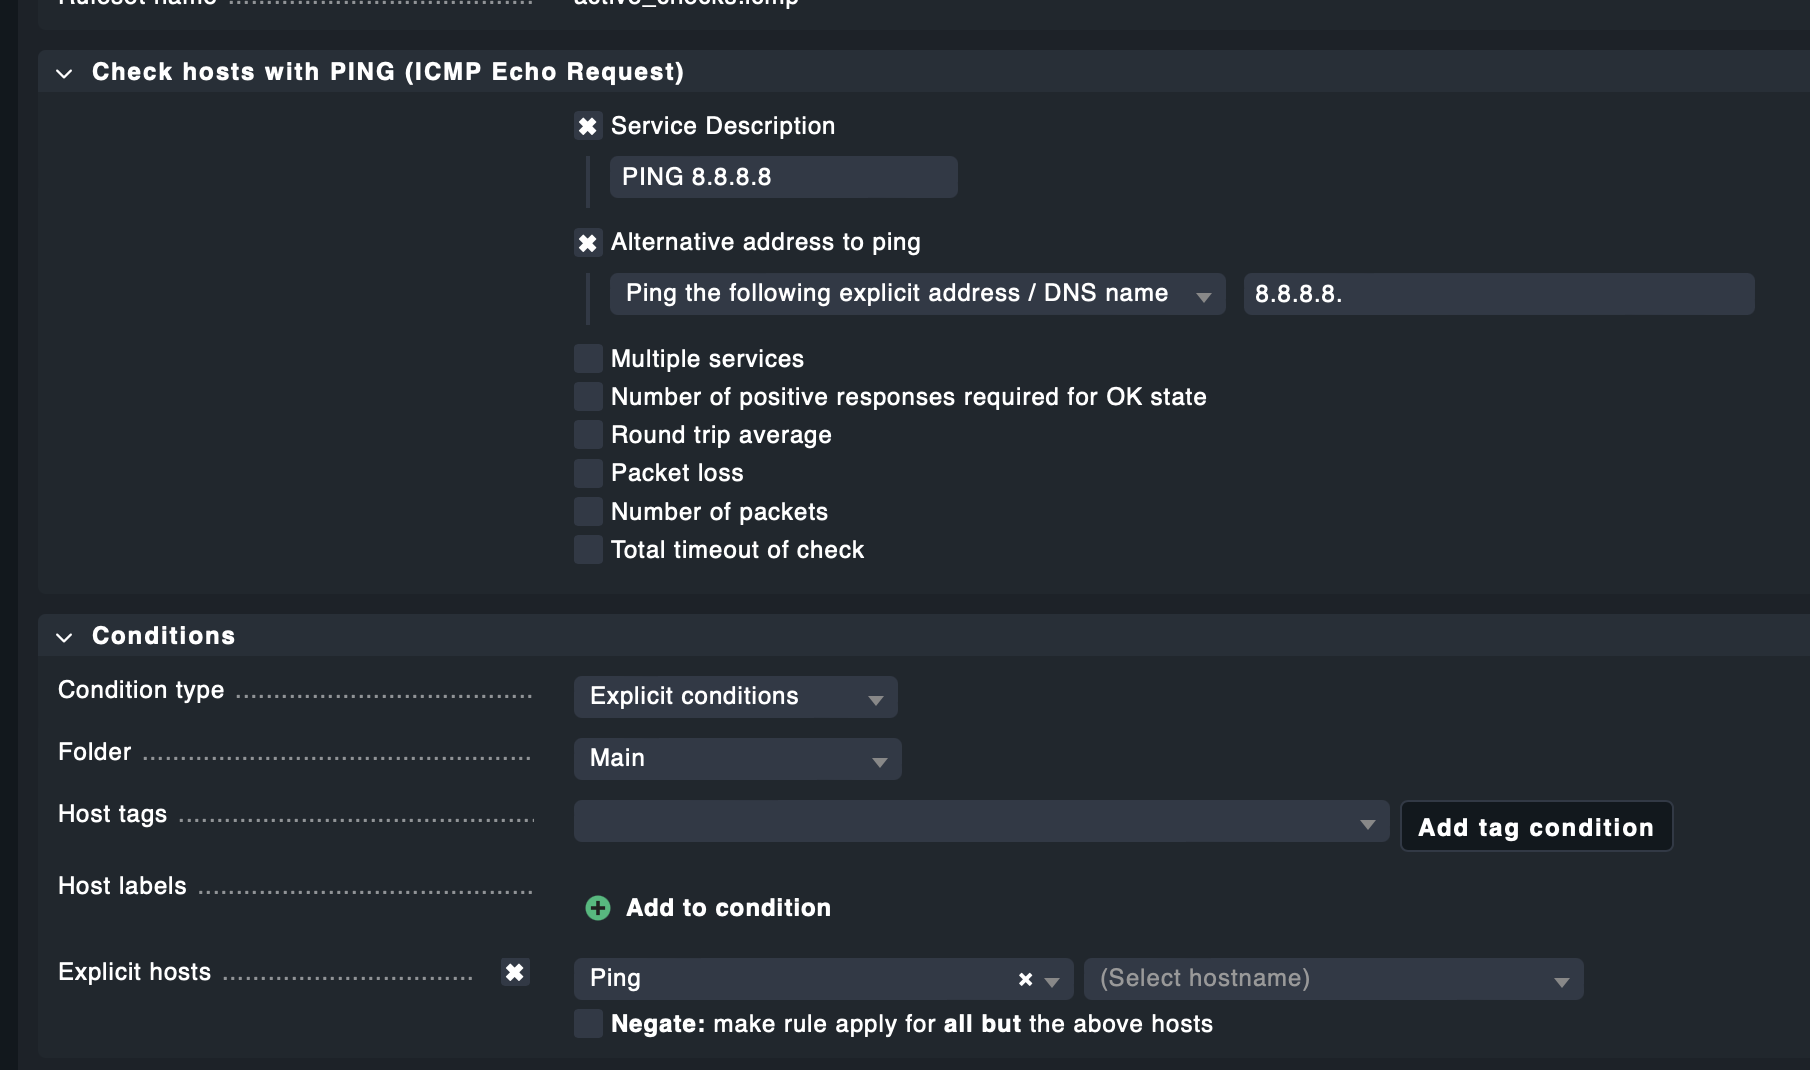Screen dimensions: 1810x1070
Task: Open the Folder dropdown showing Main
Action: click(737, 758)
